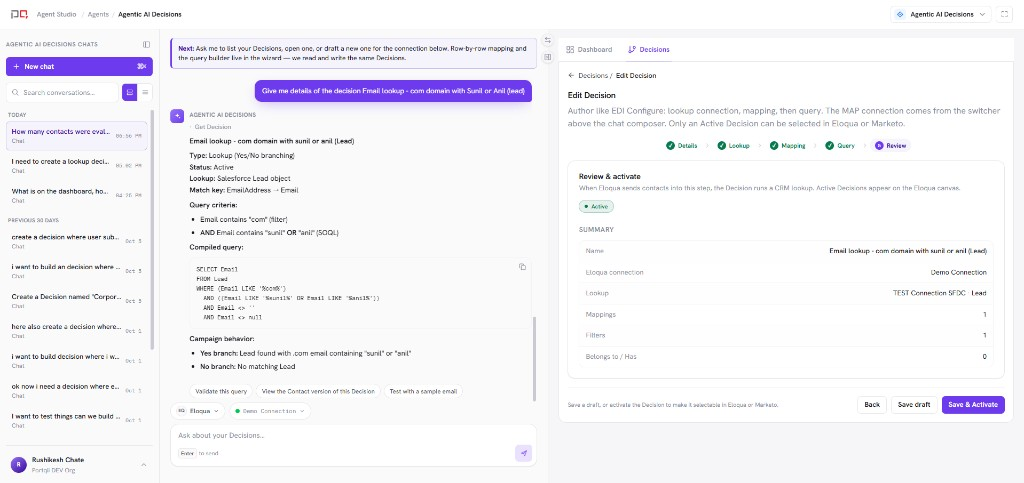Open chat 'ok now i need a decision where e...'

tap(76, 390)
